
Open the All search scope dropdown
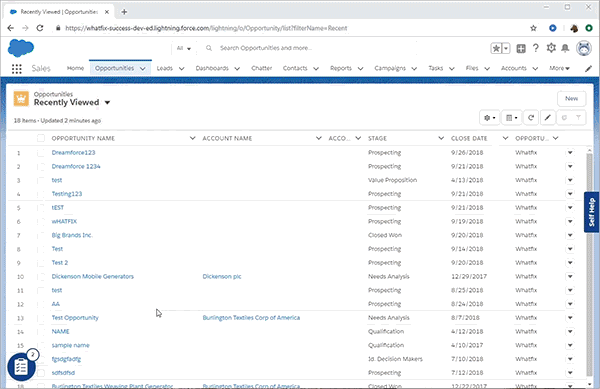coord(184,48)
